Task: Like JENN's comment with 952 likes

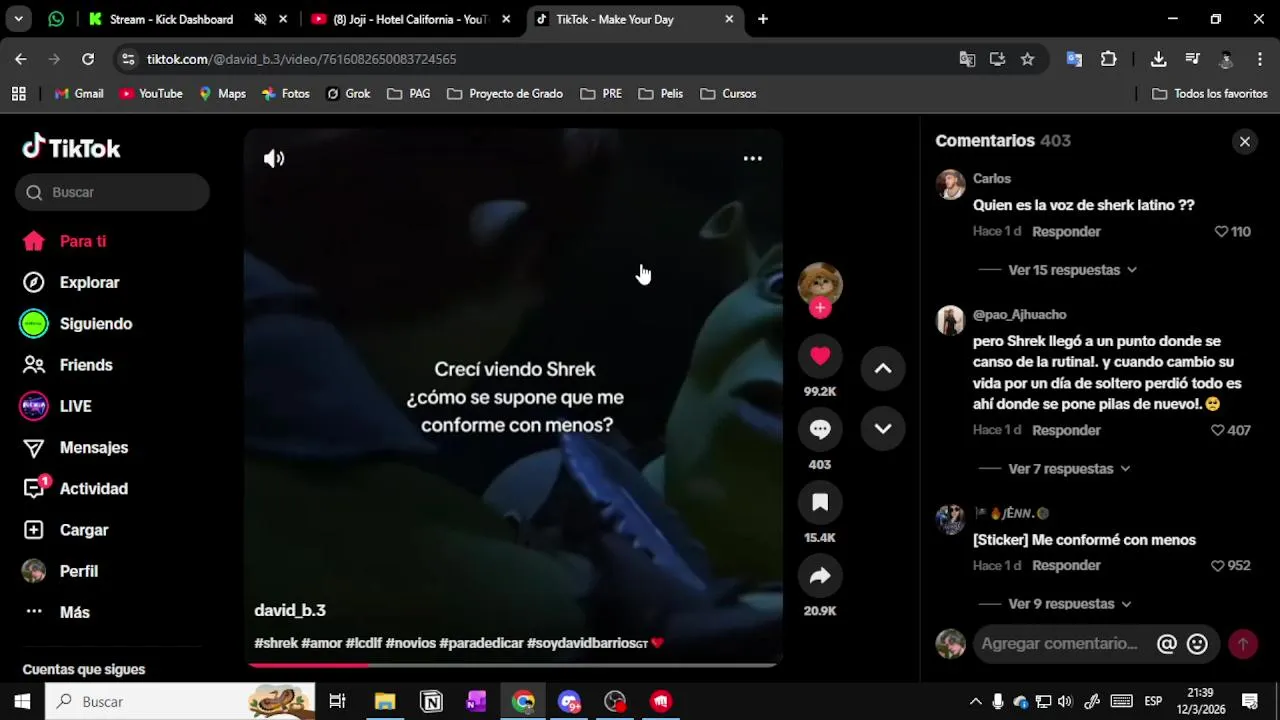Action: point(1217,565)
